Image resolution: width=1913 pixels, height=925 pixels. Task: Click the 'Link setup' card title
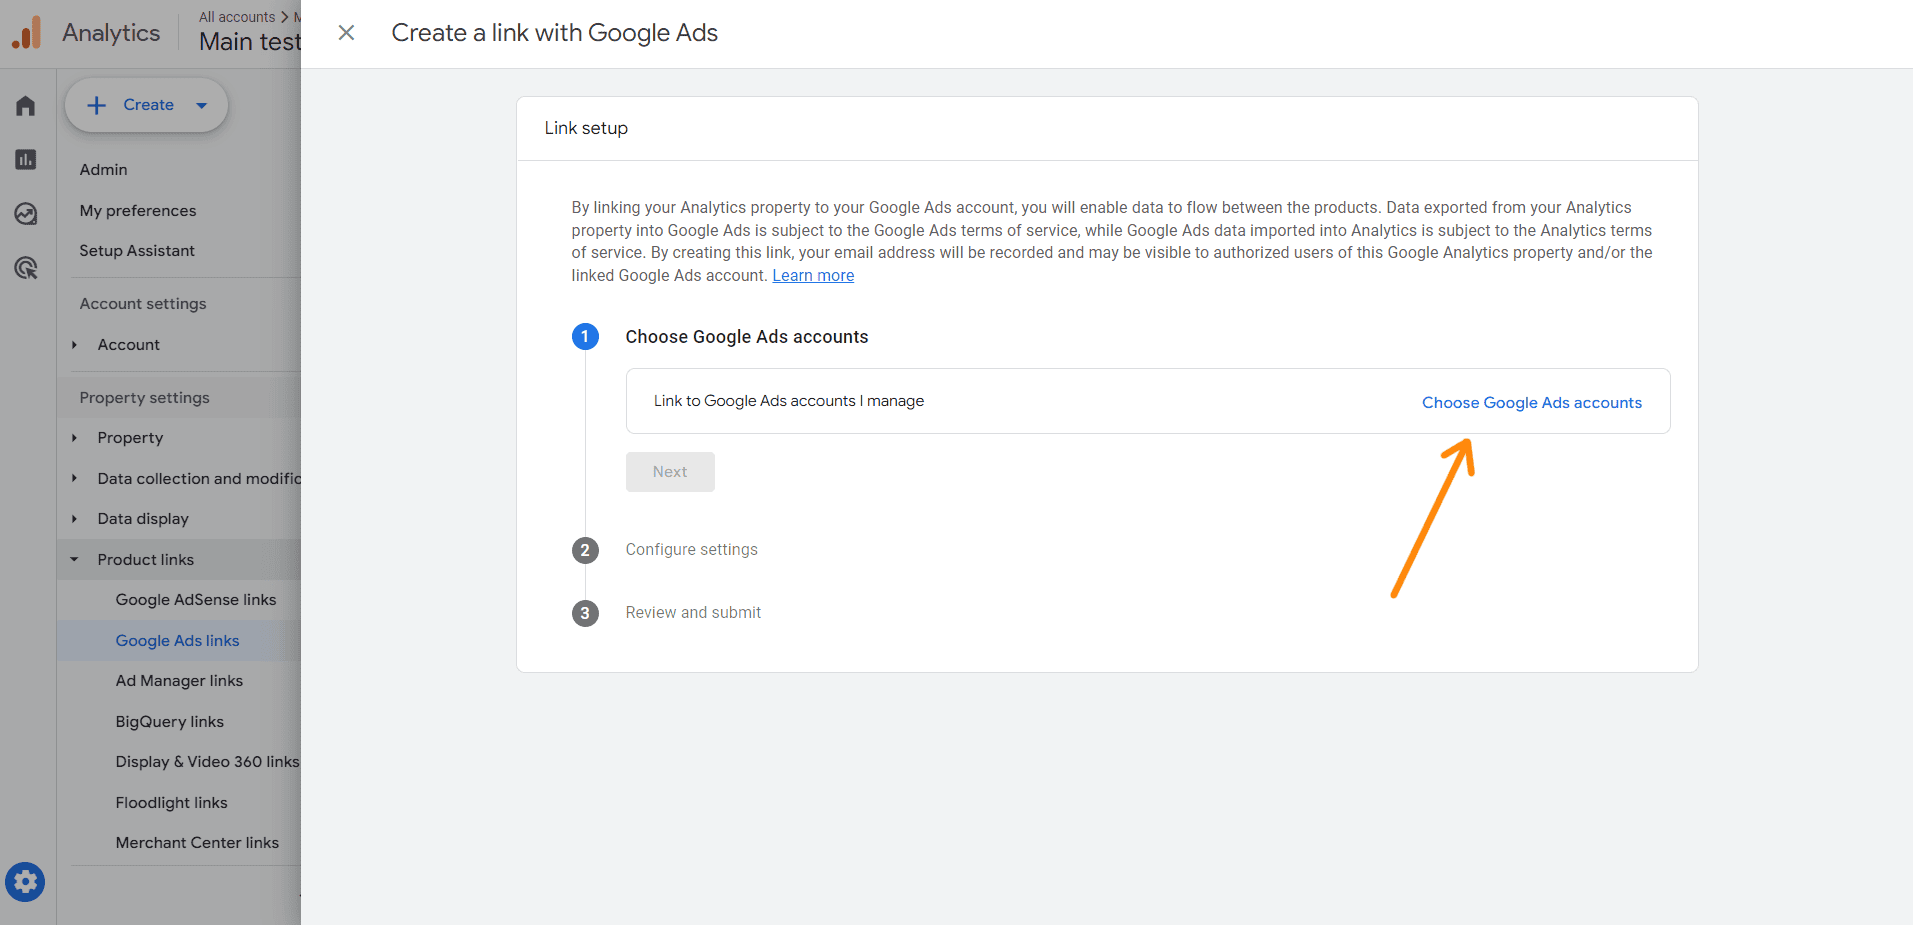tap(586, 128)
